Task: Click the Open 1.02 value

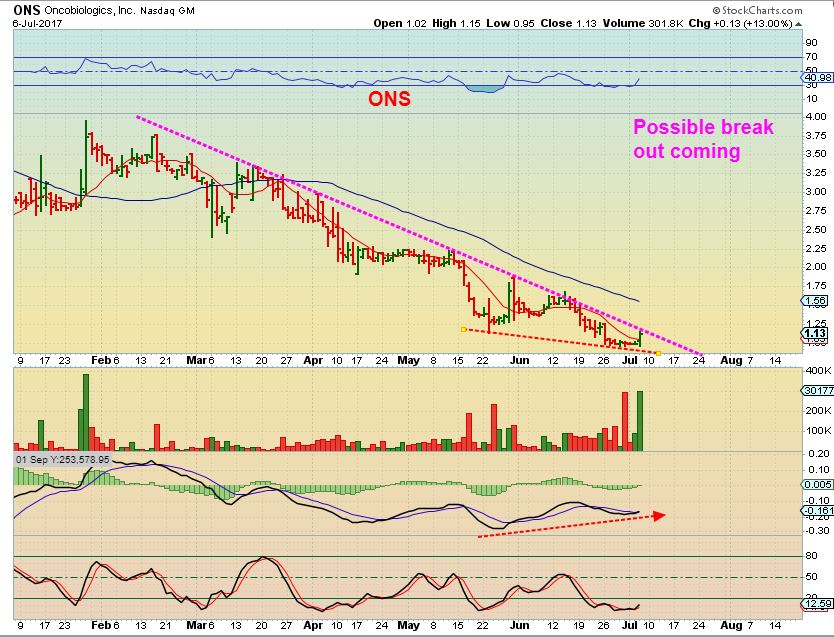Action: click(400, 23)
